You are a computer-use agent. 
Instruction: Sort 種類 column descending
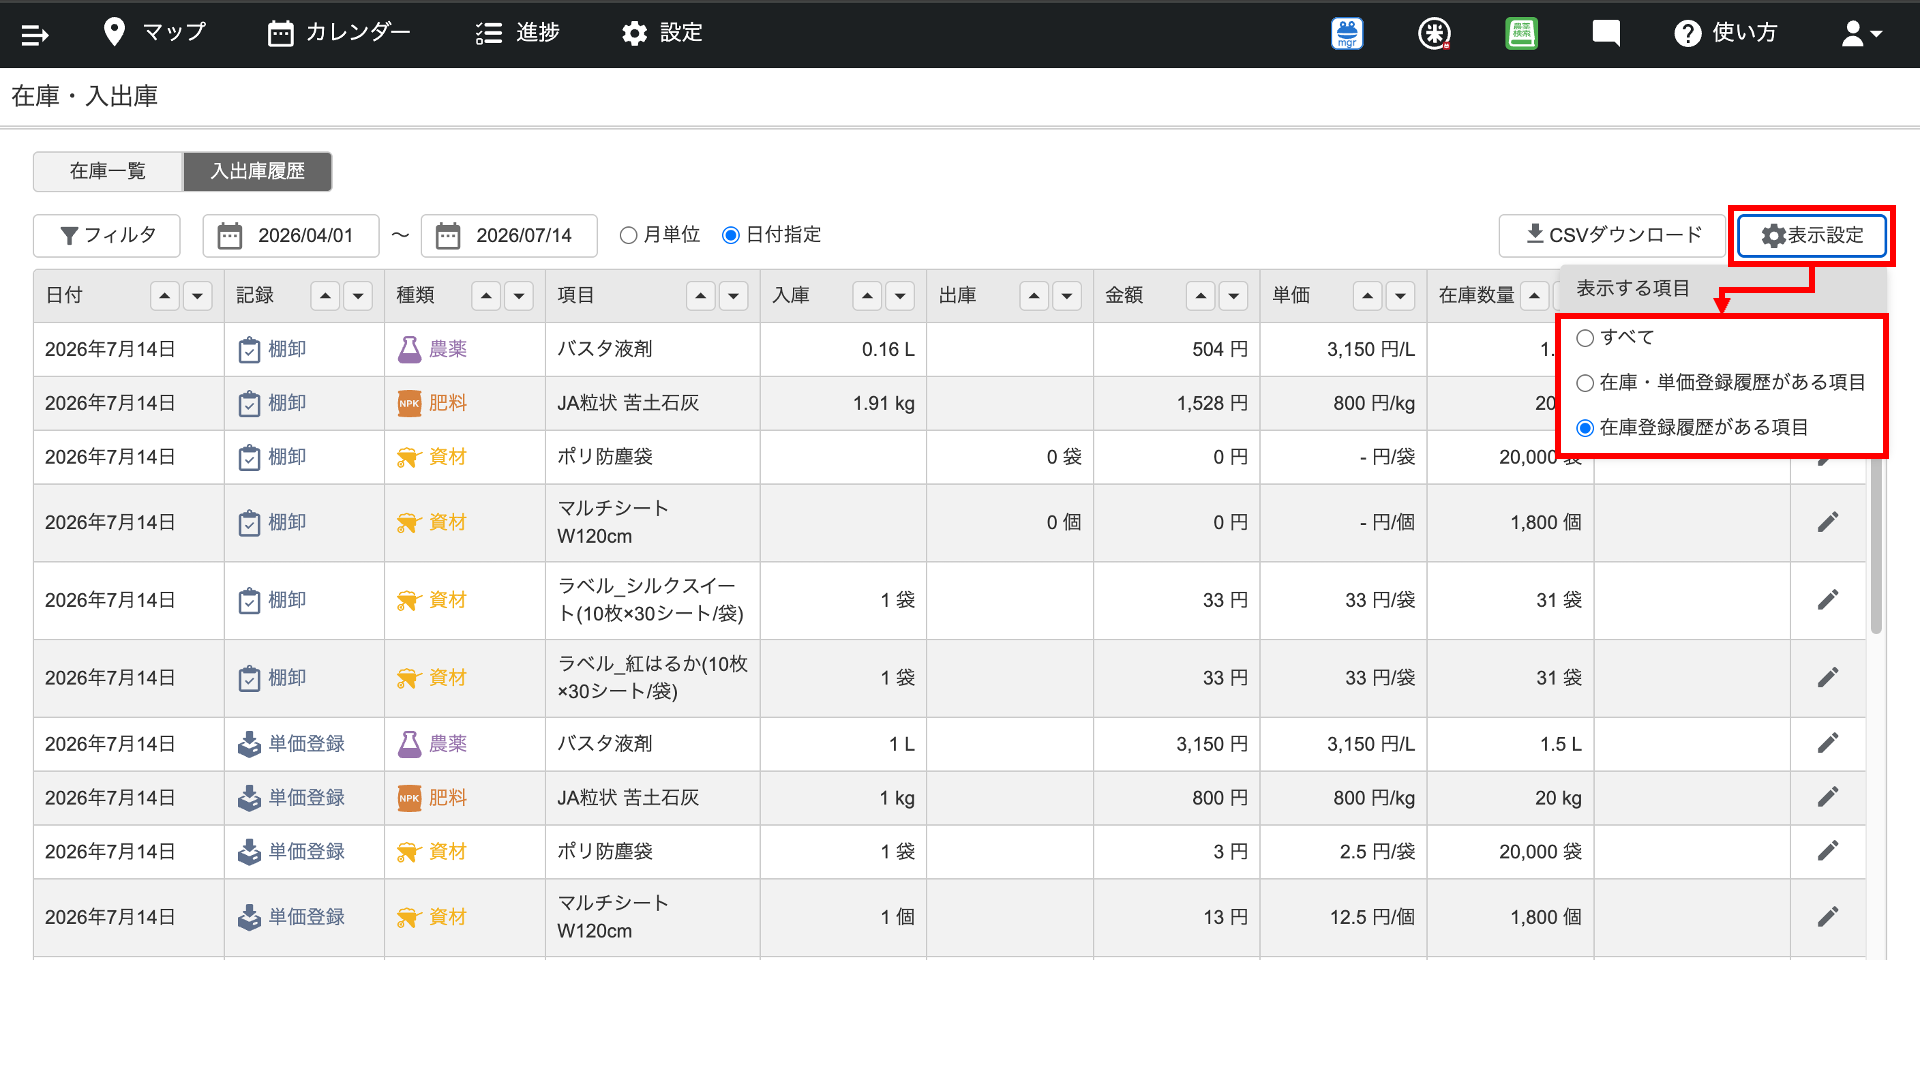pyautogui.click(x=519, y=296)
